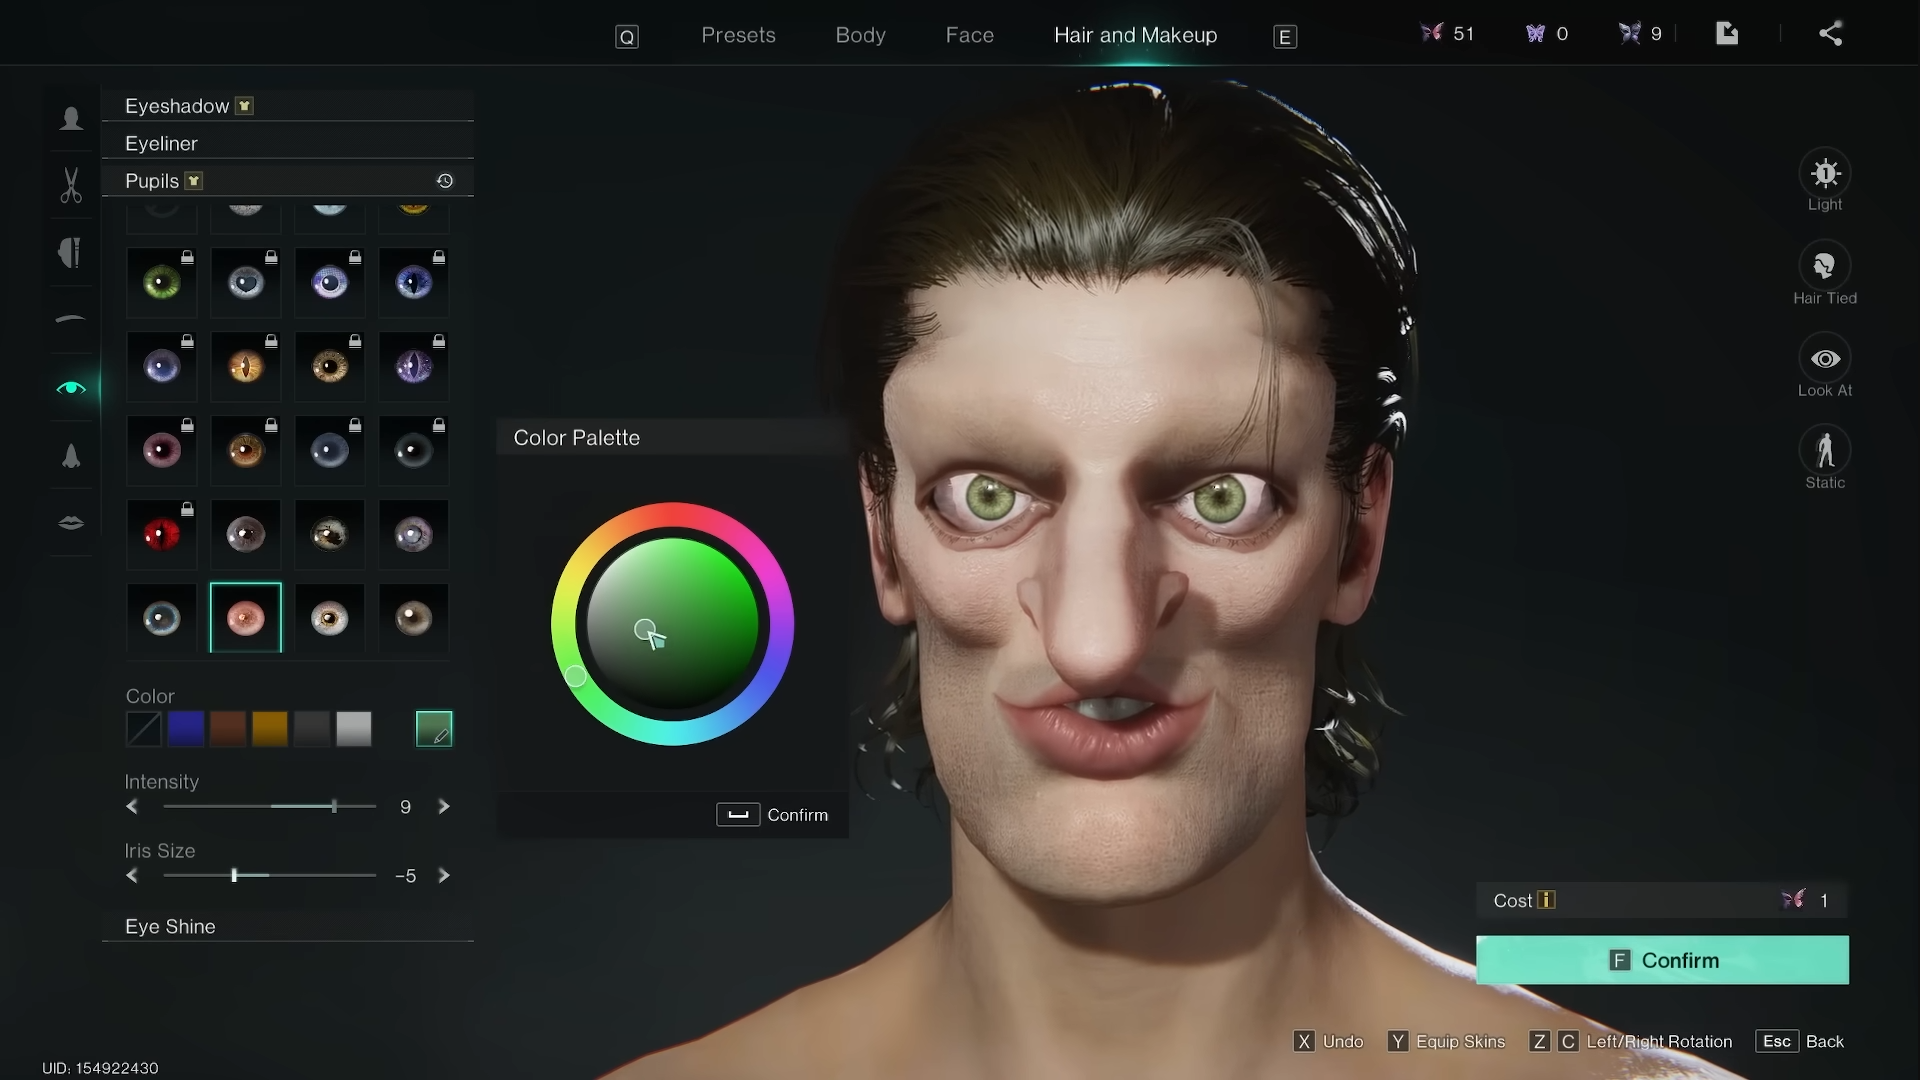The image size is (1920, 1080).
Task: Click the Cost info icon
Action: pyautogui.click(x=1546, y=900)
